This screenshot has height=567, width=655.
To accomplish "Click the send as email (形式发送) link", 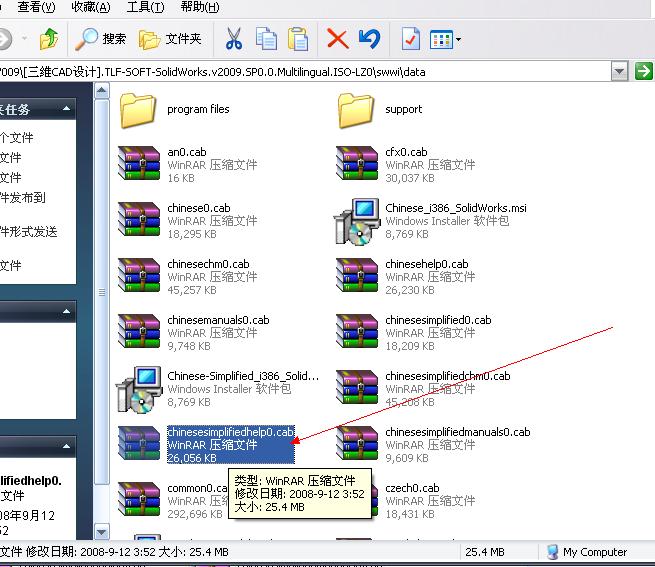I will [28, 231].
